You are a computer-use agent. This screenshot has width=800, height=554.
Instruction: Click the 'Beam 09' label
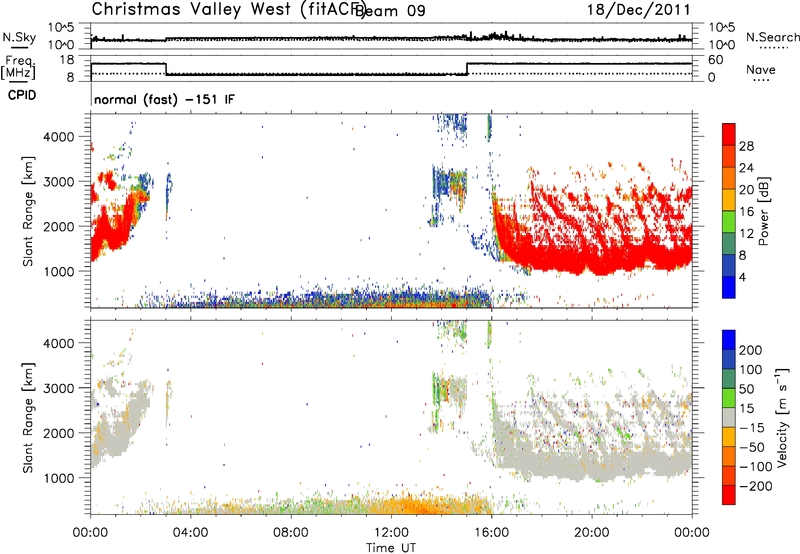390,11
